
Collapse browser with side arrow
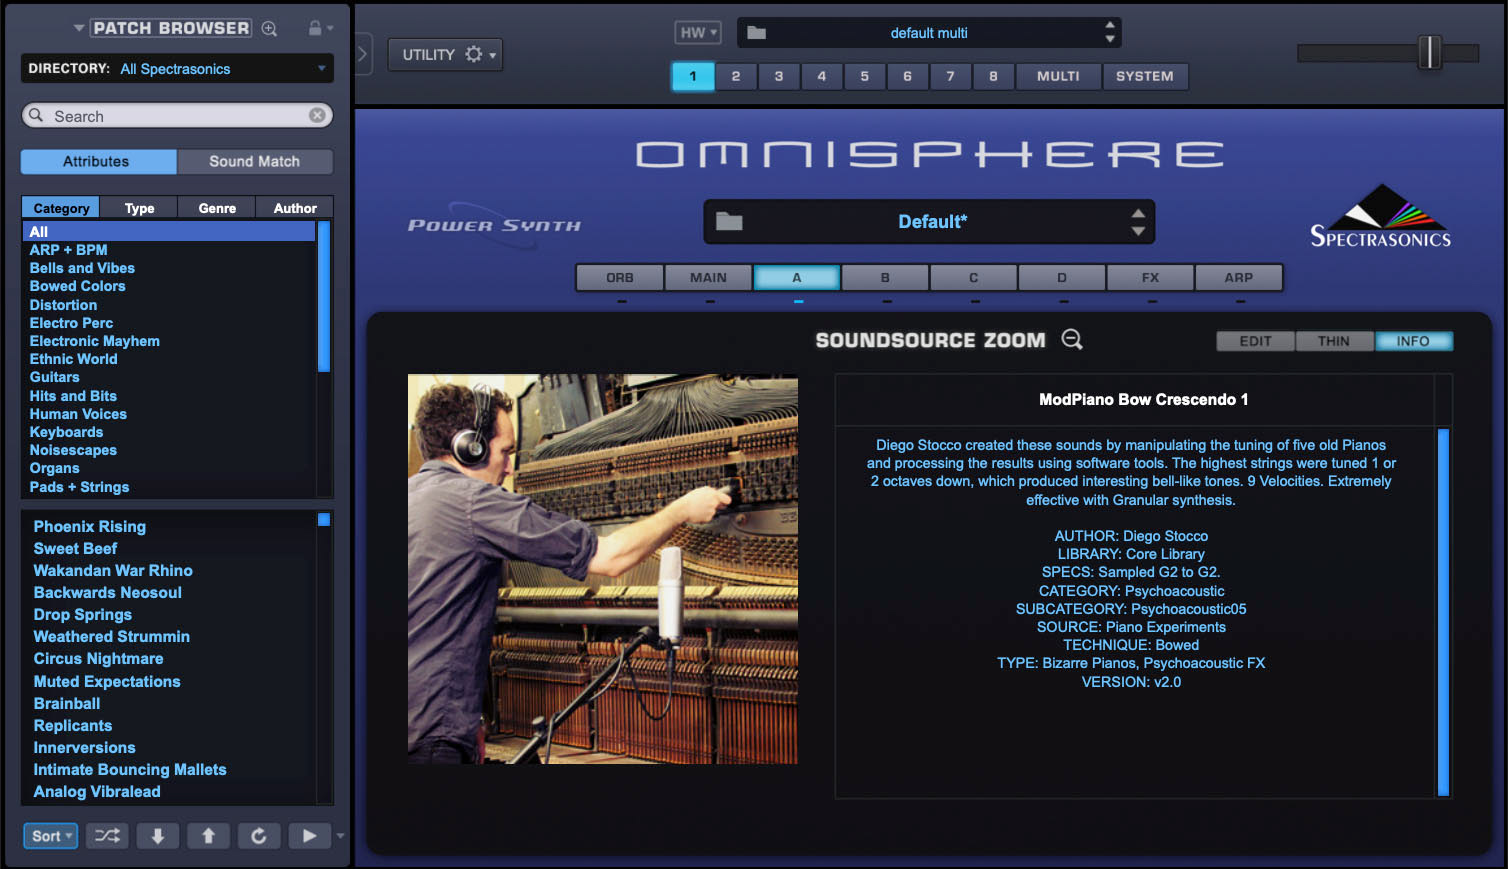[x=363, y=54]
